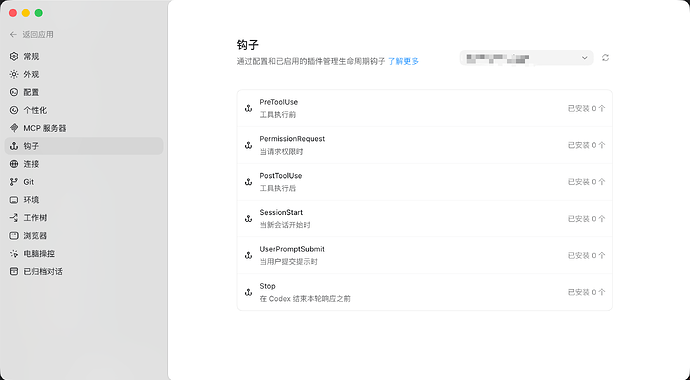Open the Stop hook name

[x=268, y=286]
